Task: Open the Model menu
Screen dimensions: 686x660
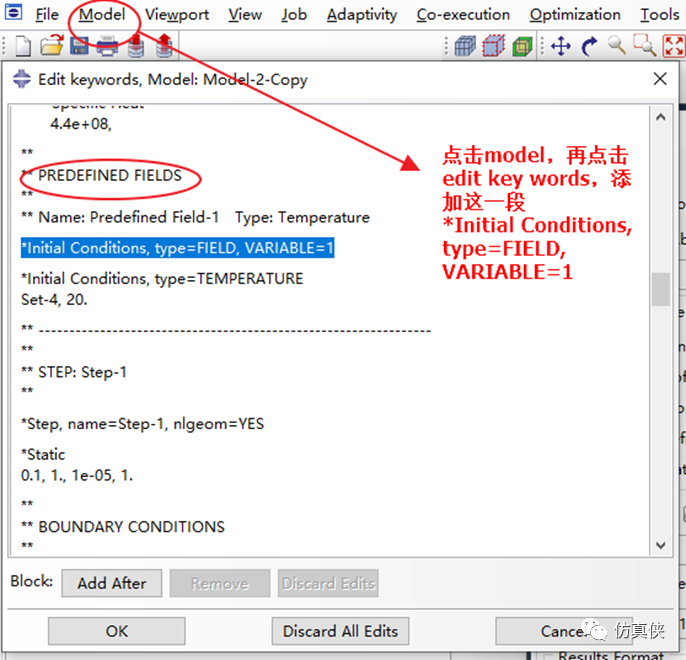Action: coord(102,14)
